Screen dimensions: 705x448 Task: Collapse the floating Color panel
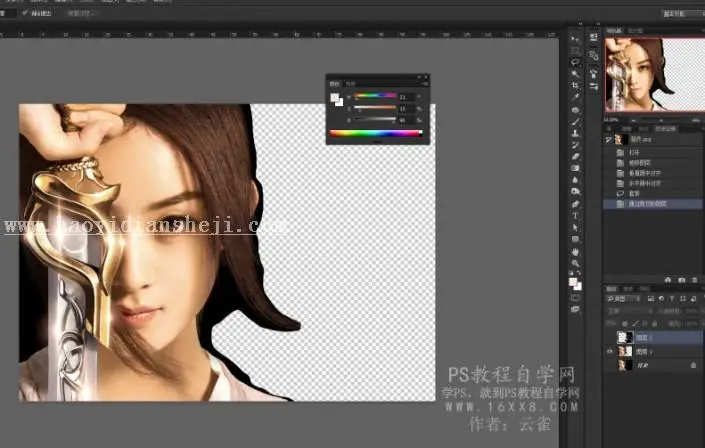419,77
